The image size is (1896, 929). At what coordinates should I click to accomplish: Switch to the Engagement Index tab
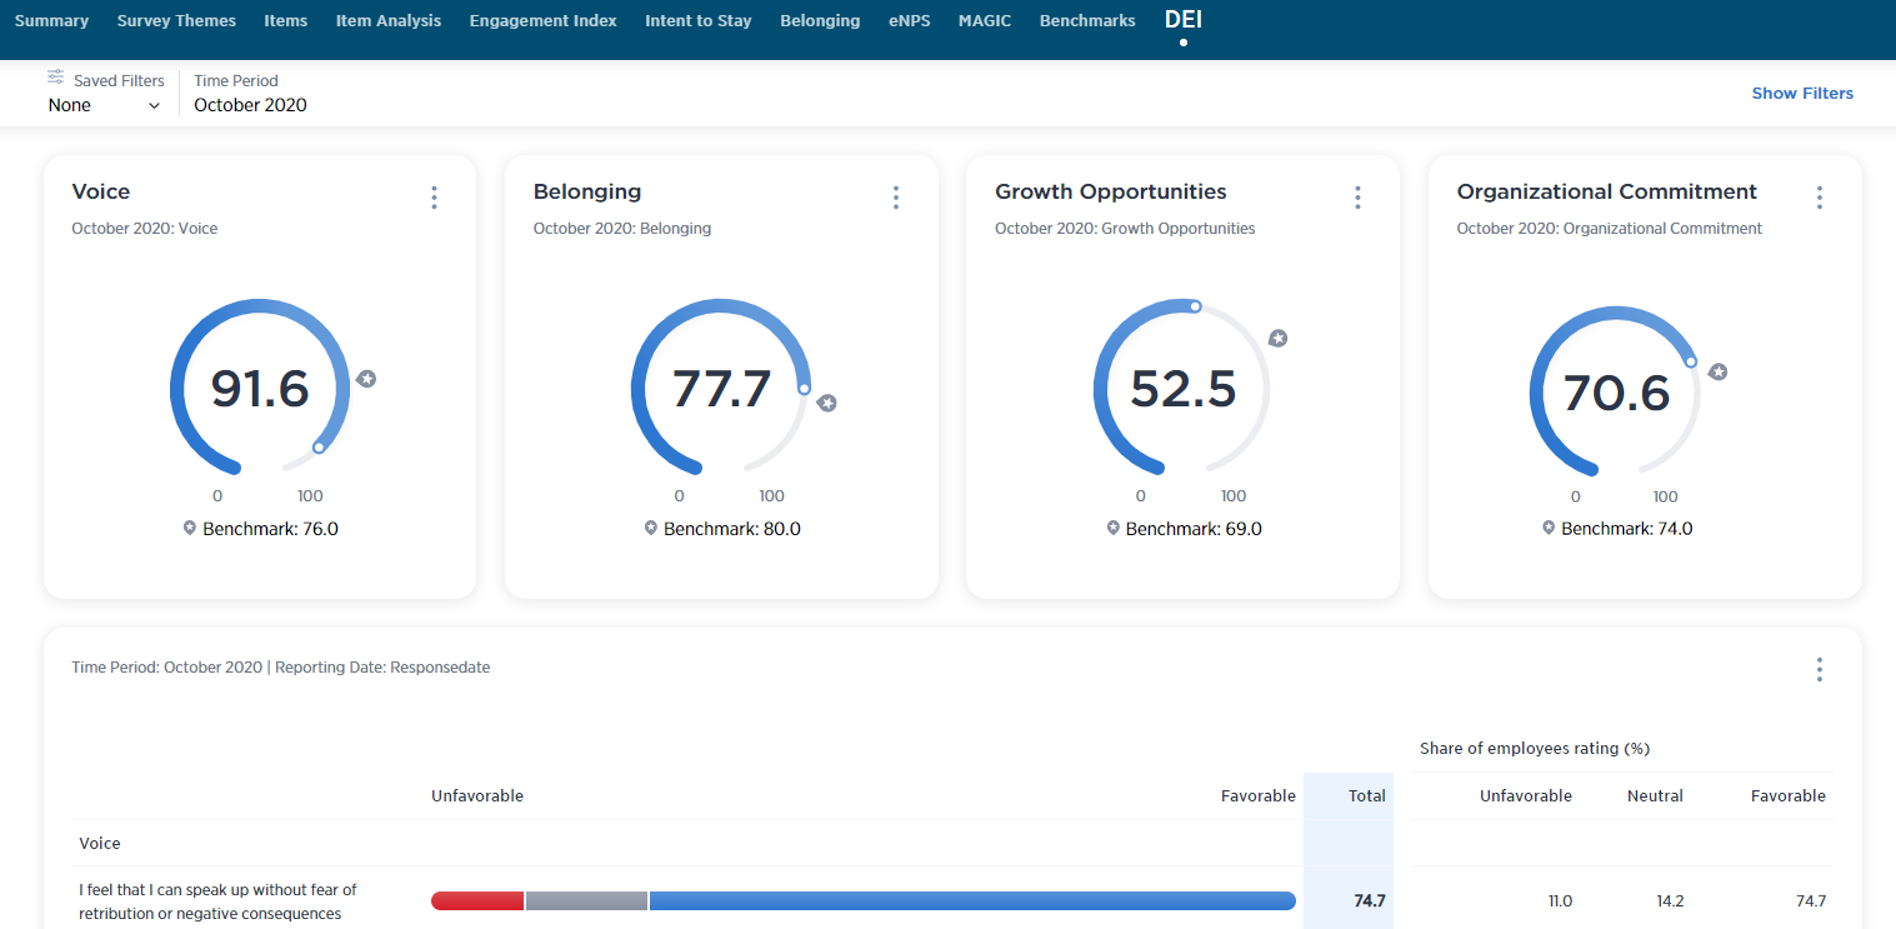[542, 21]
